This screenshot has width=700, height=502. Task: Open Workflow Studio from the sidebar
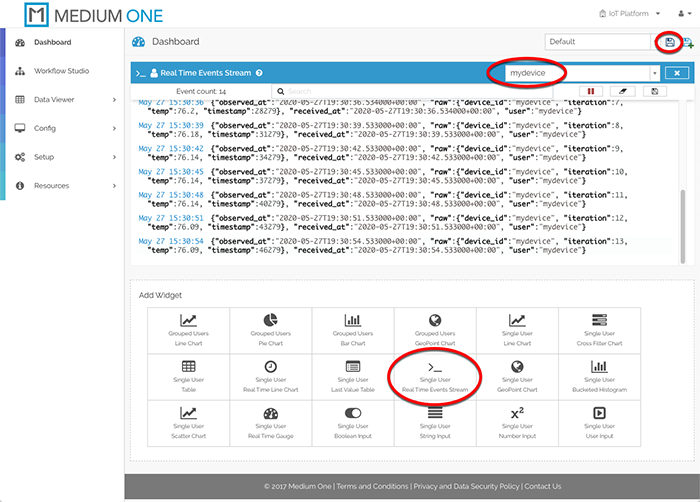click(61, 71)
